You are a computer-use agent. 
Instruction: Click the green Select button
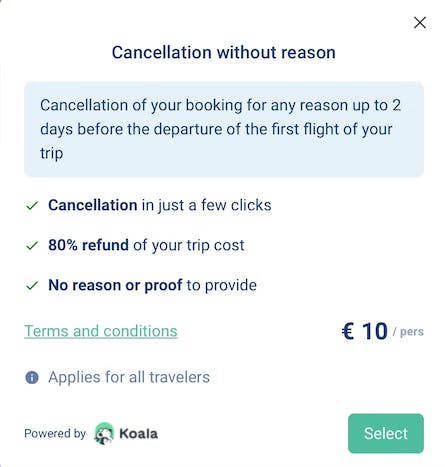pos(386,433)
